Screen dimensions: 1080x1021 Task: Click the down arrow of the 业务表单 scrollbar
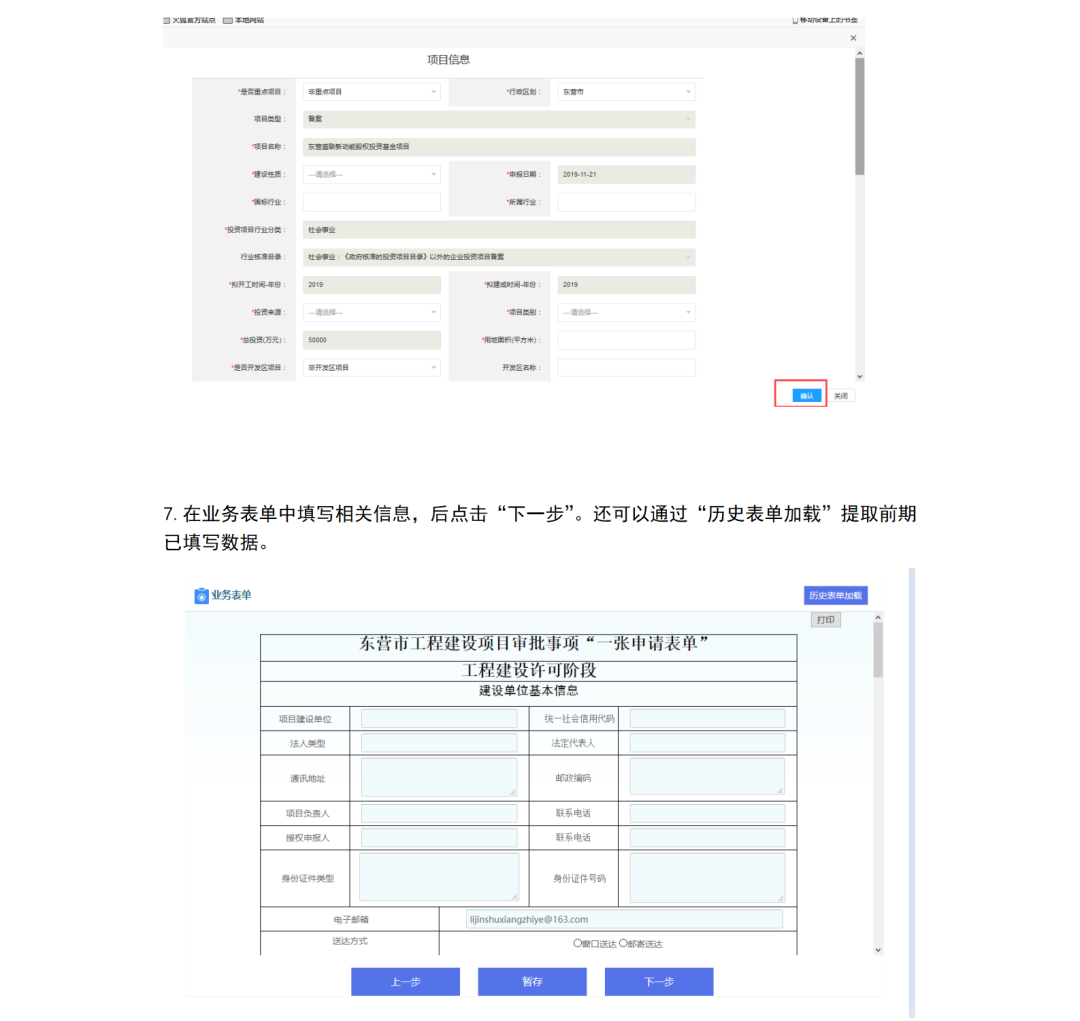(878, 950)
